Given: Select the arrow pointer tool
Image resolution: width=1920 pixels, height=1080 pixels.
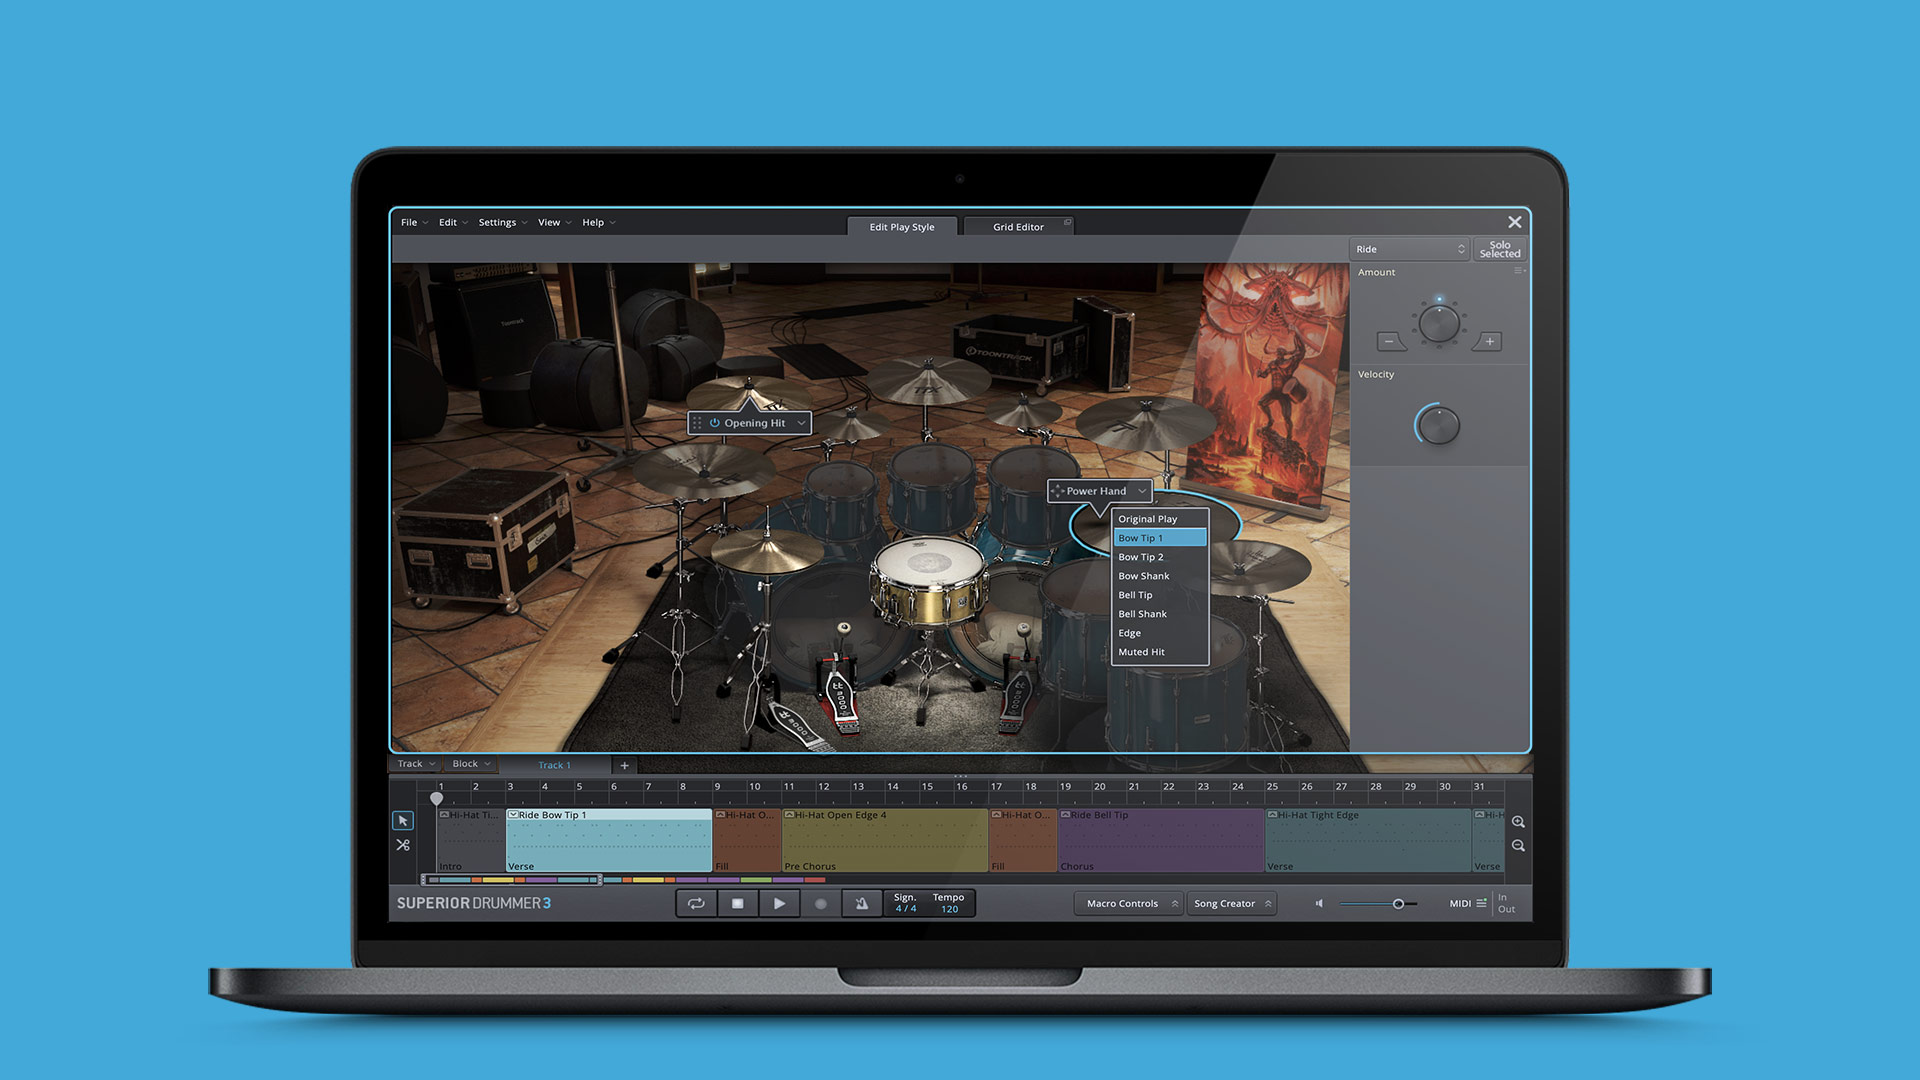Looking at the screenshot, I should 402,821.
